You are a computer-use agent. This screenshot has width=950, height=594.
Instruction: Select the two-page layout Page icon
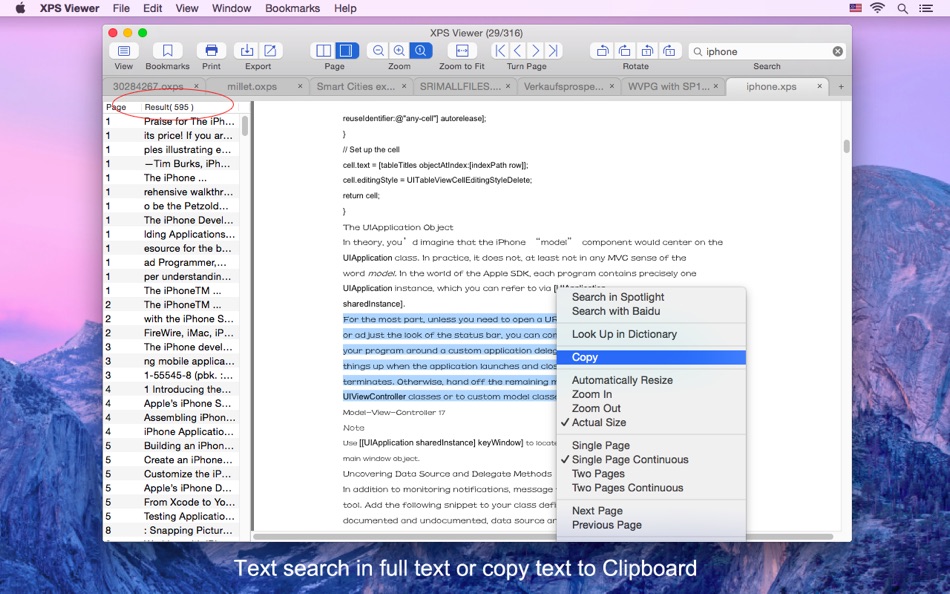(x=324, y=51)
